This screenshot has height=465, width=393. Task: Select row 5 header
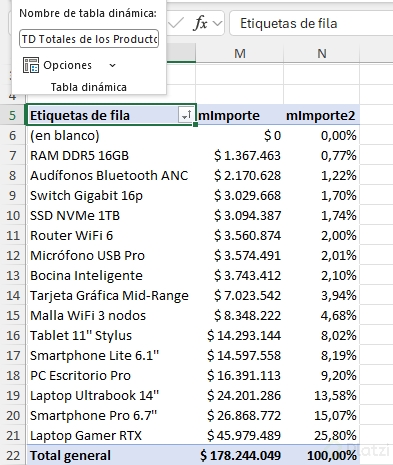[13, 115]
